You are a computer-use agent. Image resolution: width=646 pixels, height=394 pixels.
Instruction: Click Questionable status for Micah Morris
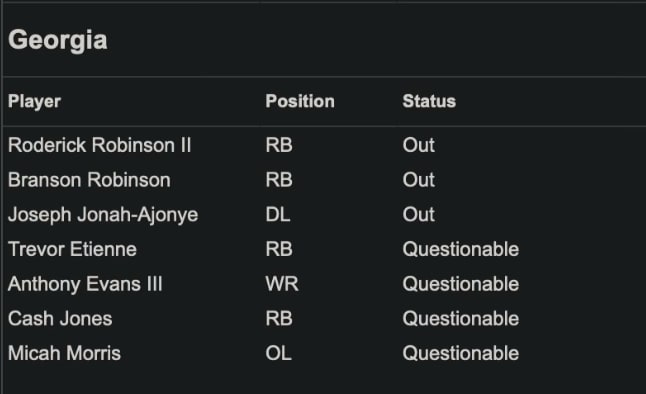coord(461,353)
